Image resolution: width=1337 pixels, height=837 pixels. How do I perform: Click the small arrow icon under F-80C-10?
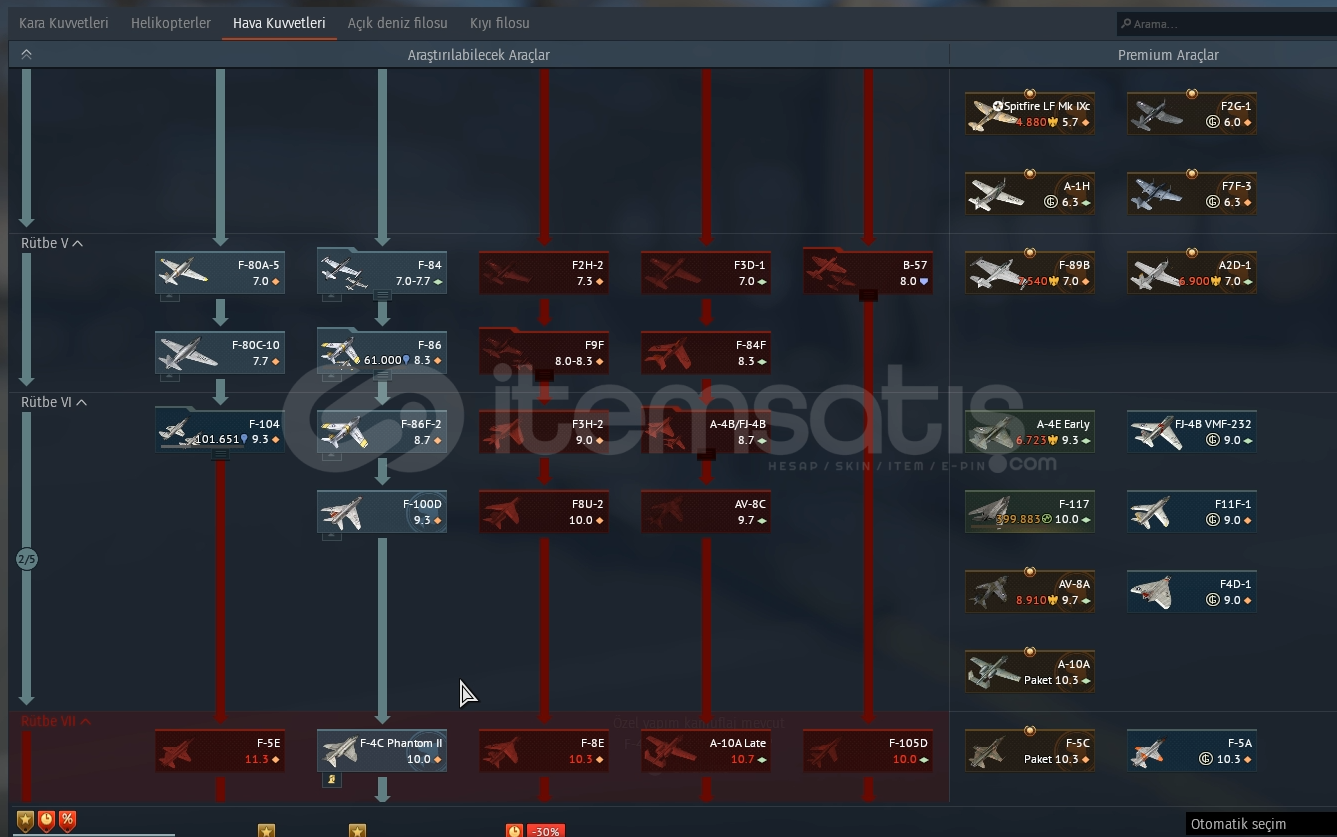[x=170, y=376]
